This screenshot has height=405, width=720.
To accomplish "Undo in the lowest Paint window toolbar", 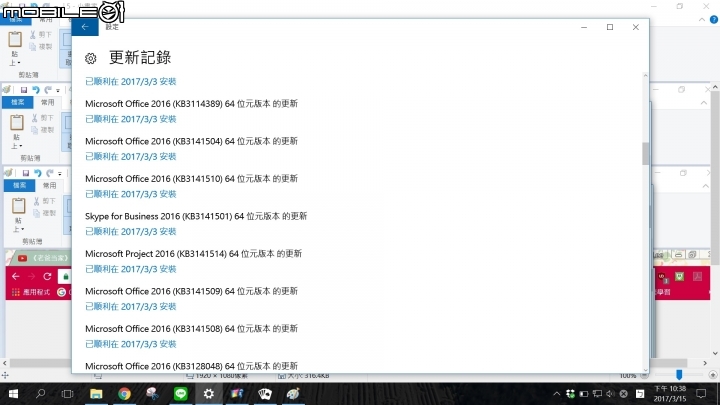I will [x=38, y=173].
